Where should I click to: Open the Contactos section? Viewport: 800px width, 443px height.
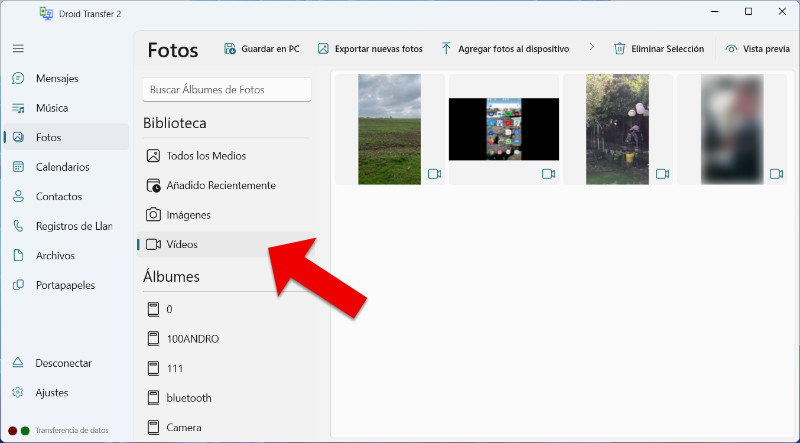click(58, 196)
